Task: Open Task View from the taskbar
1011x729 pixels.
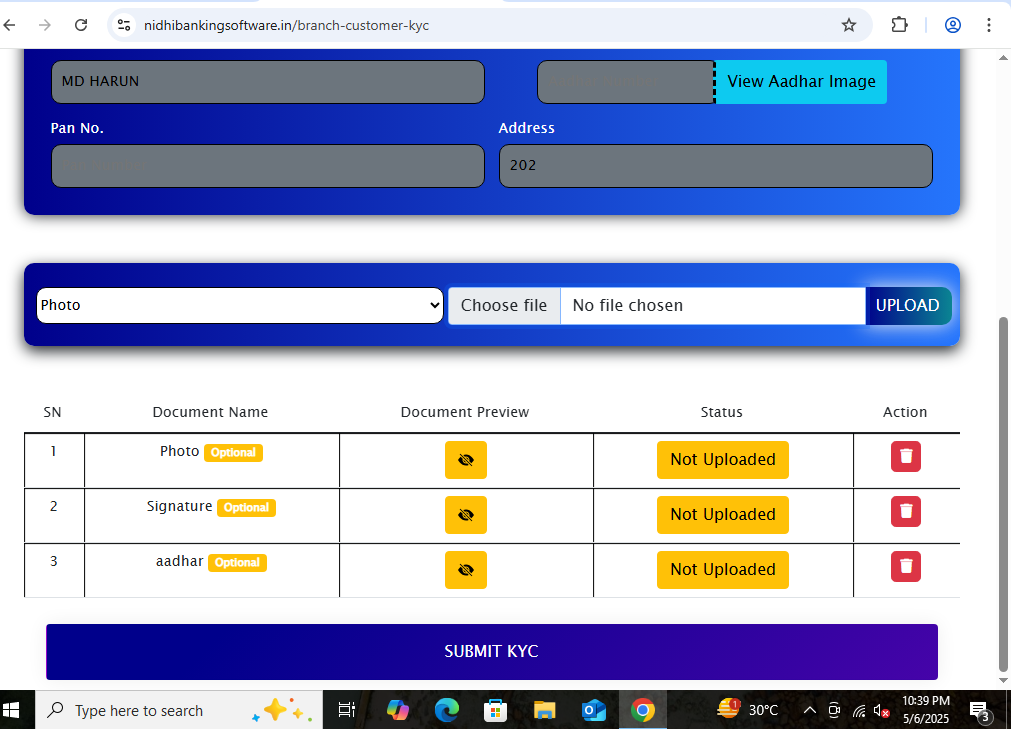Action: [x=346, y=710]
